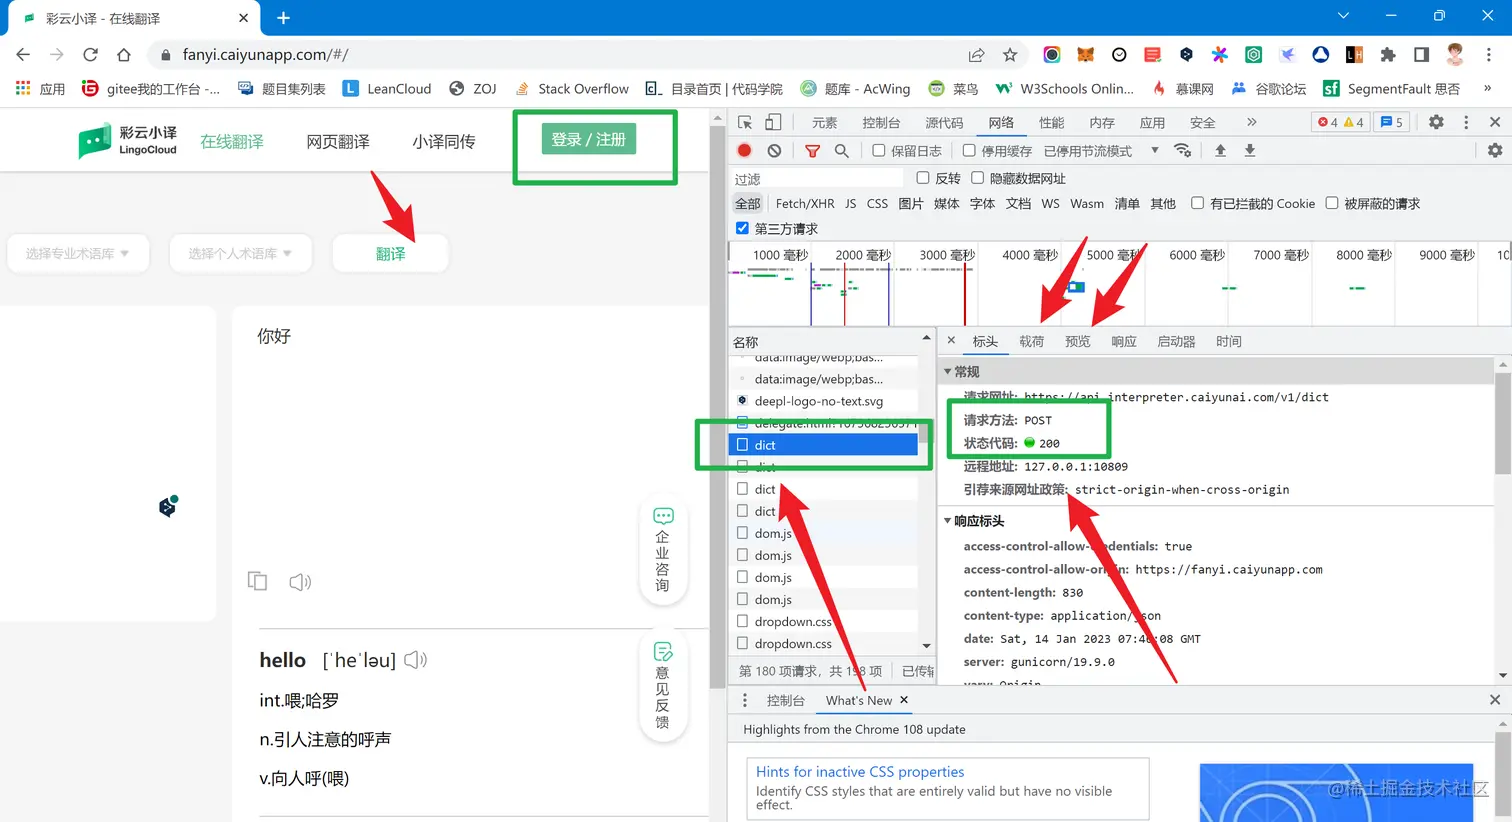Viewport: 1512px width, 822px height.
Task: Switch to 元素 DevTools tab
Action: pos(825,122)
